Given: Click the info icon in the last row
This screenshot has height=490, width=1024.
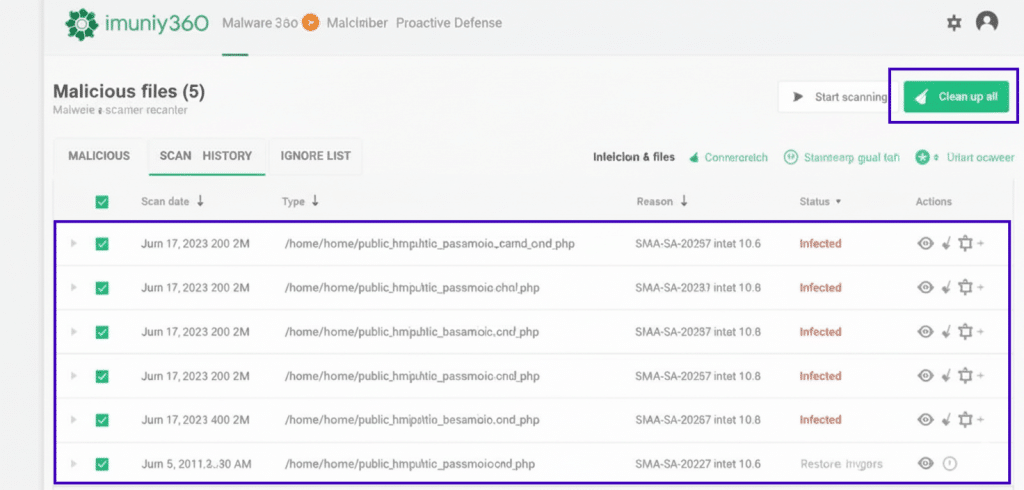Looking at the screenshot, I should [x=950, y=464].
